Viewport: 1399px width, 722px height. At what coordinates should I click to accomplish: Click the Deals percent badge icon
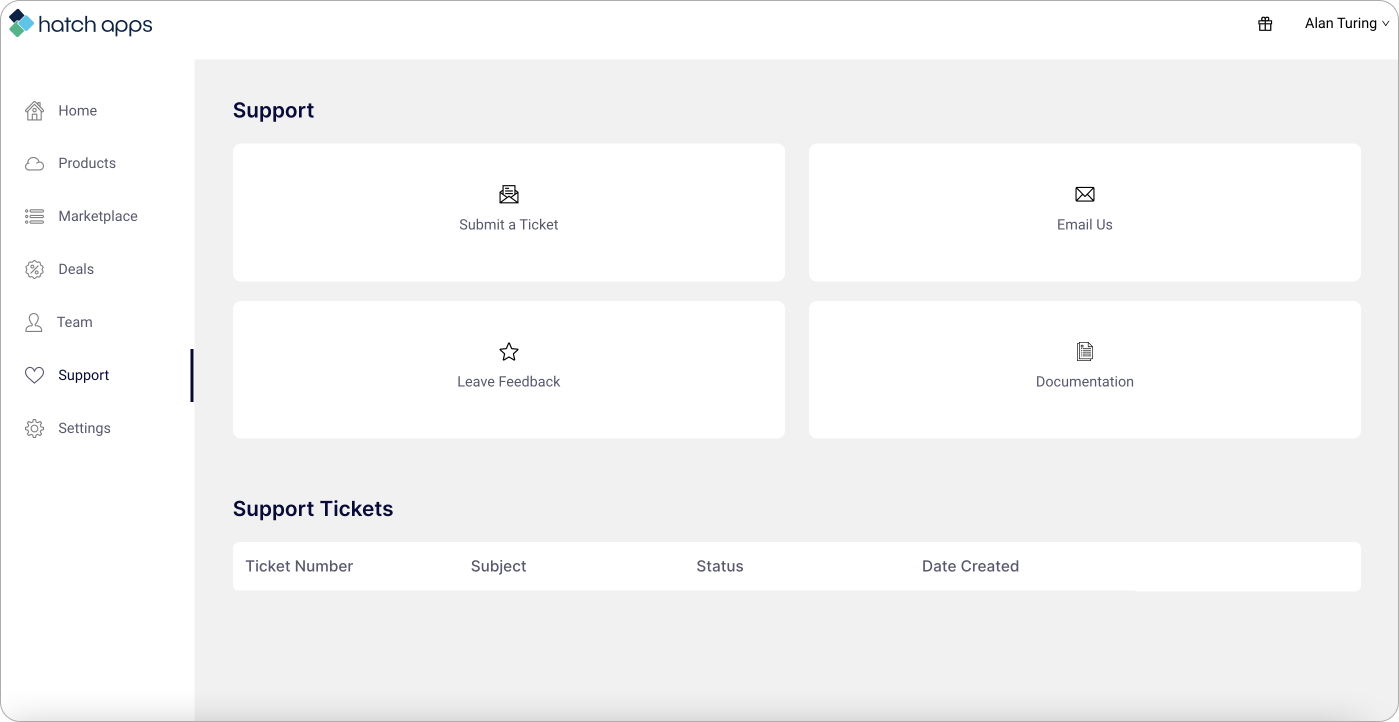tap(34, 270)
